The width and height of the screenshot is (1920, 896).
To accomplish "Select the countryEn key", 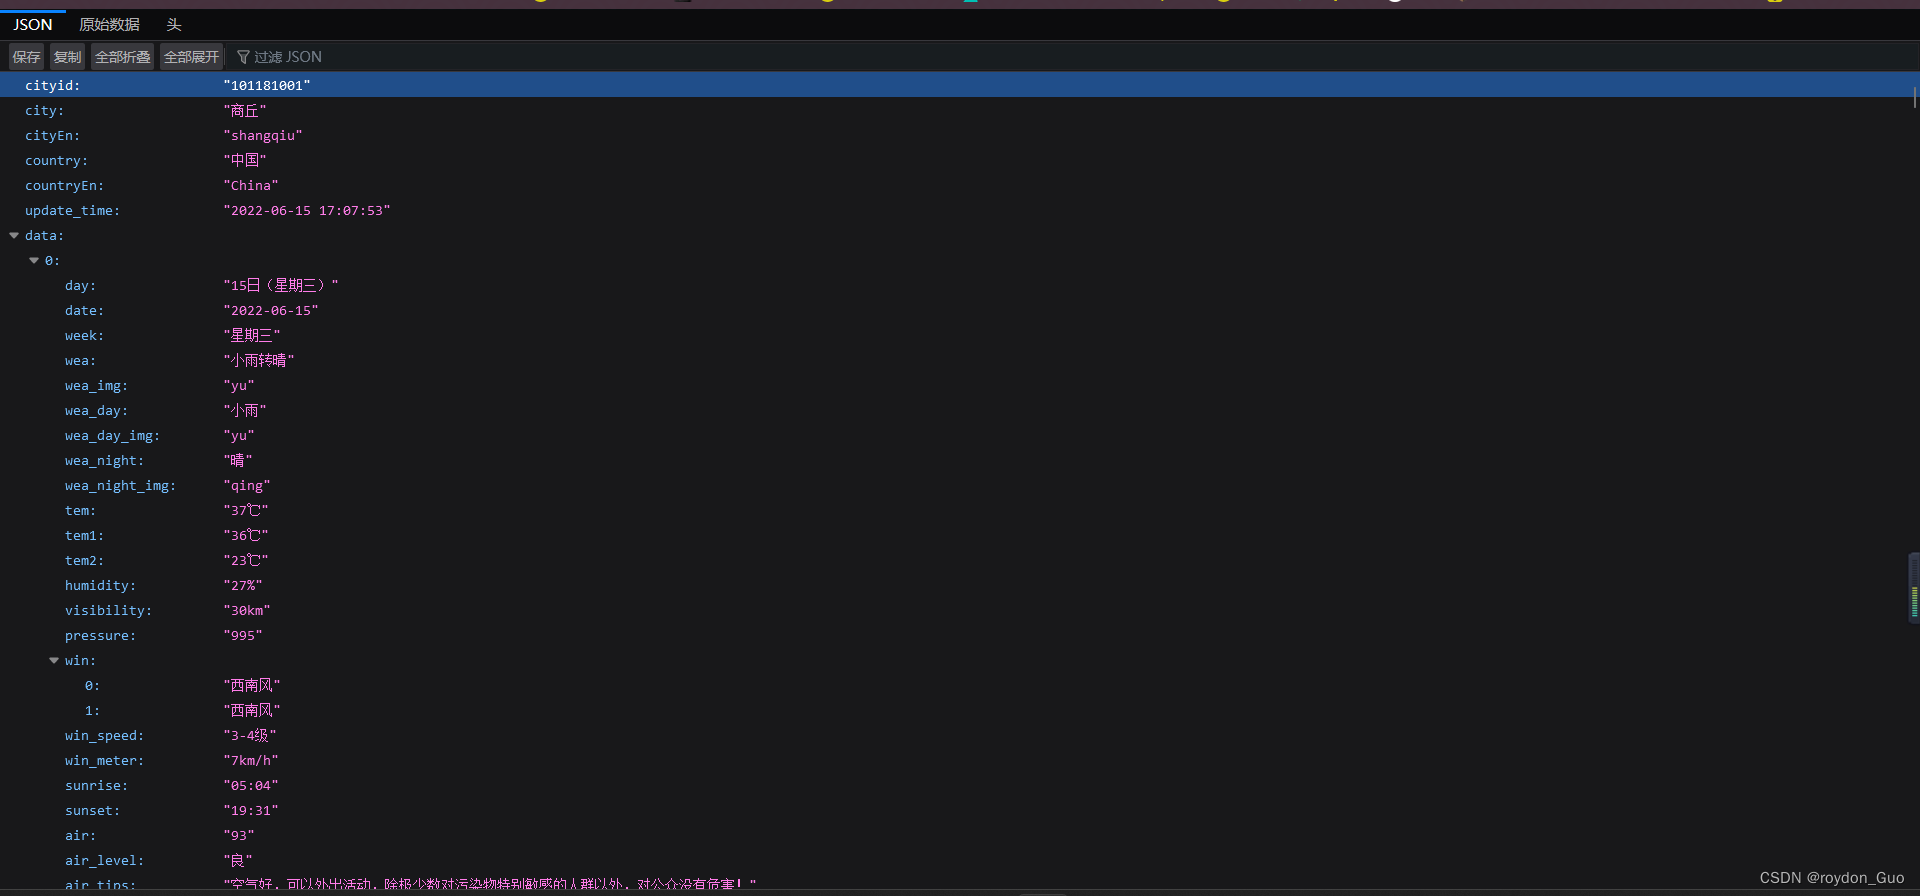I will [64, 185].
